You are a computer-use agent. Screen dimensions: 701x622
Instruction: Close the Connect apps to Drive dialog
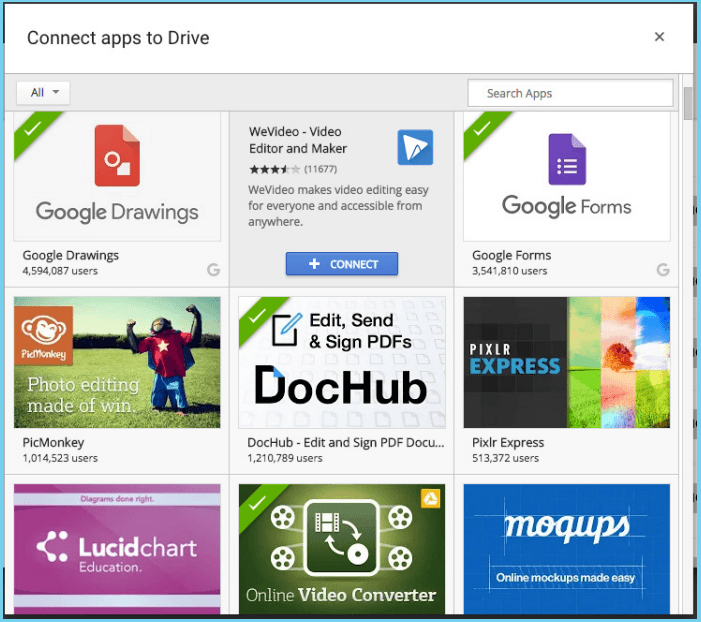659,37
